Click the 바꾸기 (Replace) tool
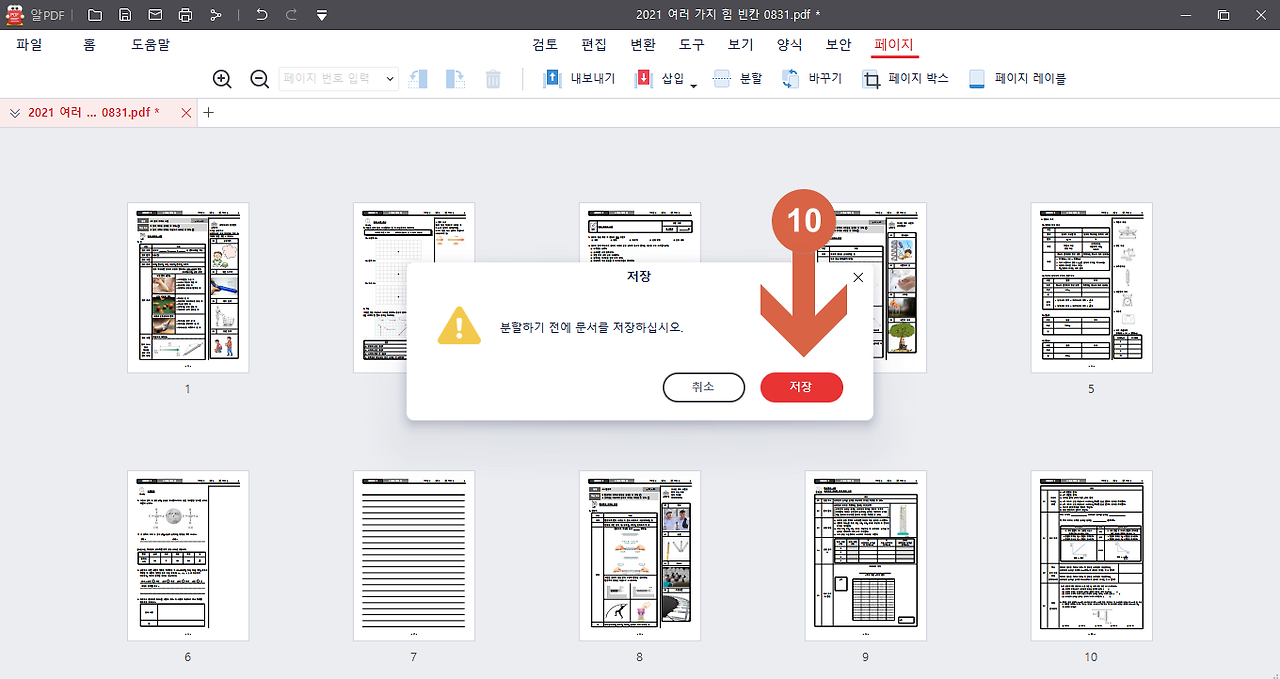Image resolution: width=1280 pixels, height=679 pixels. pos(812,78)
